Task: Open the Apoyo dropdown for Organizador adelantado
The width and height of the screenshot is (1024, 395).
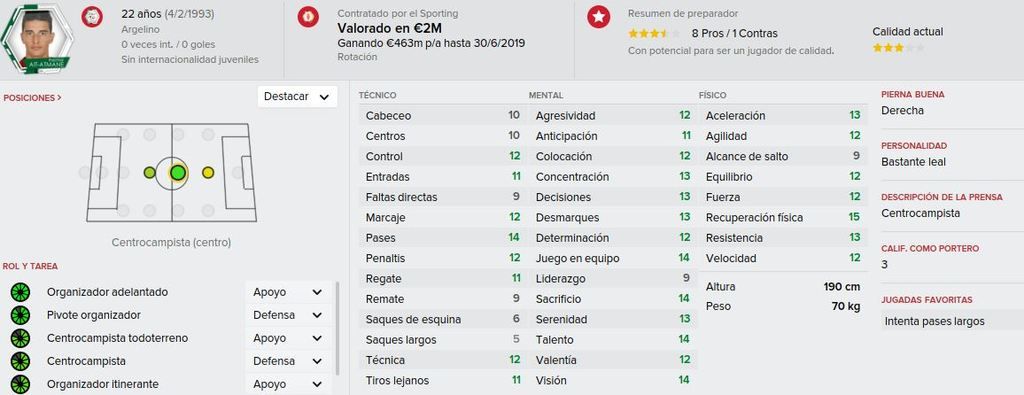Action: pyautogui.click(x=288, y=292)
